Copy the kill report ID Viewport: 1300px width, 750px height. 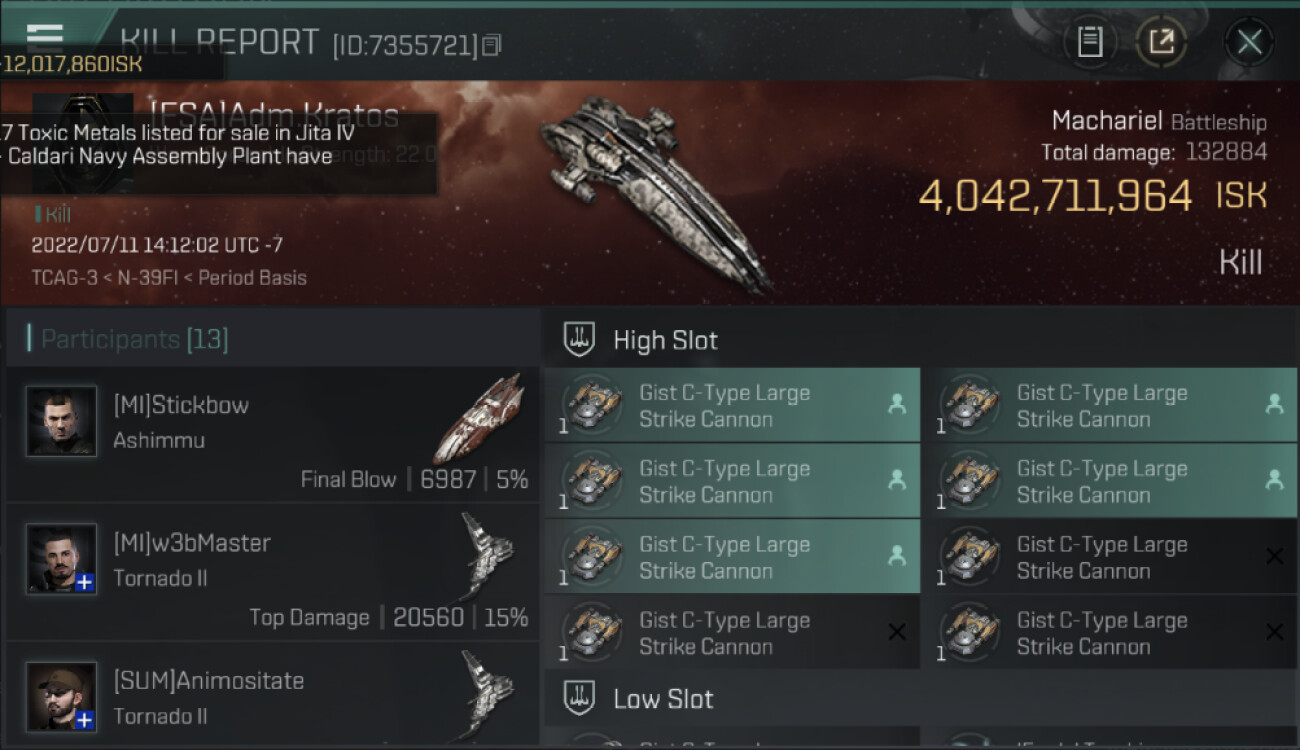(491, 45)
